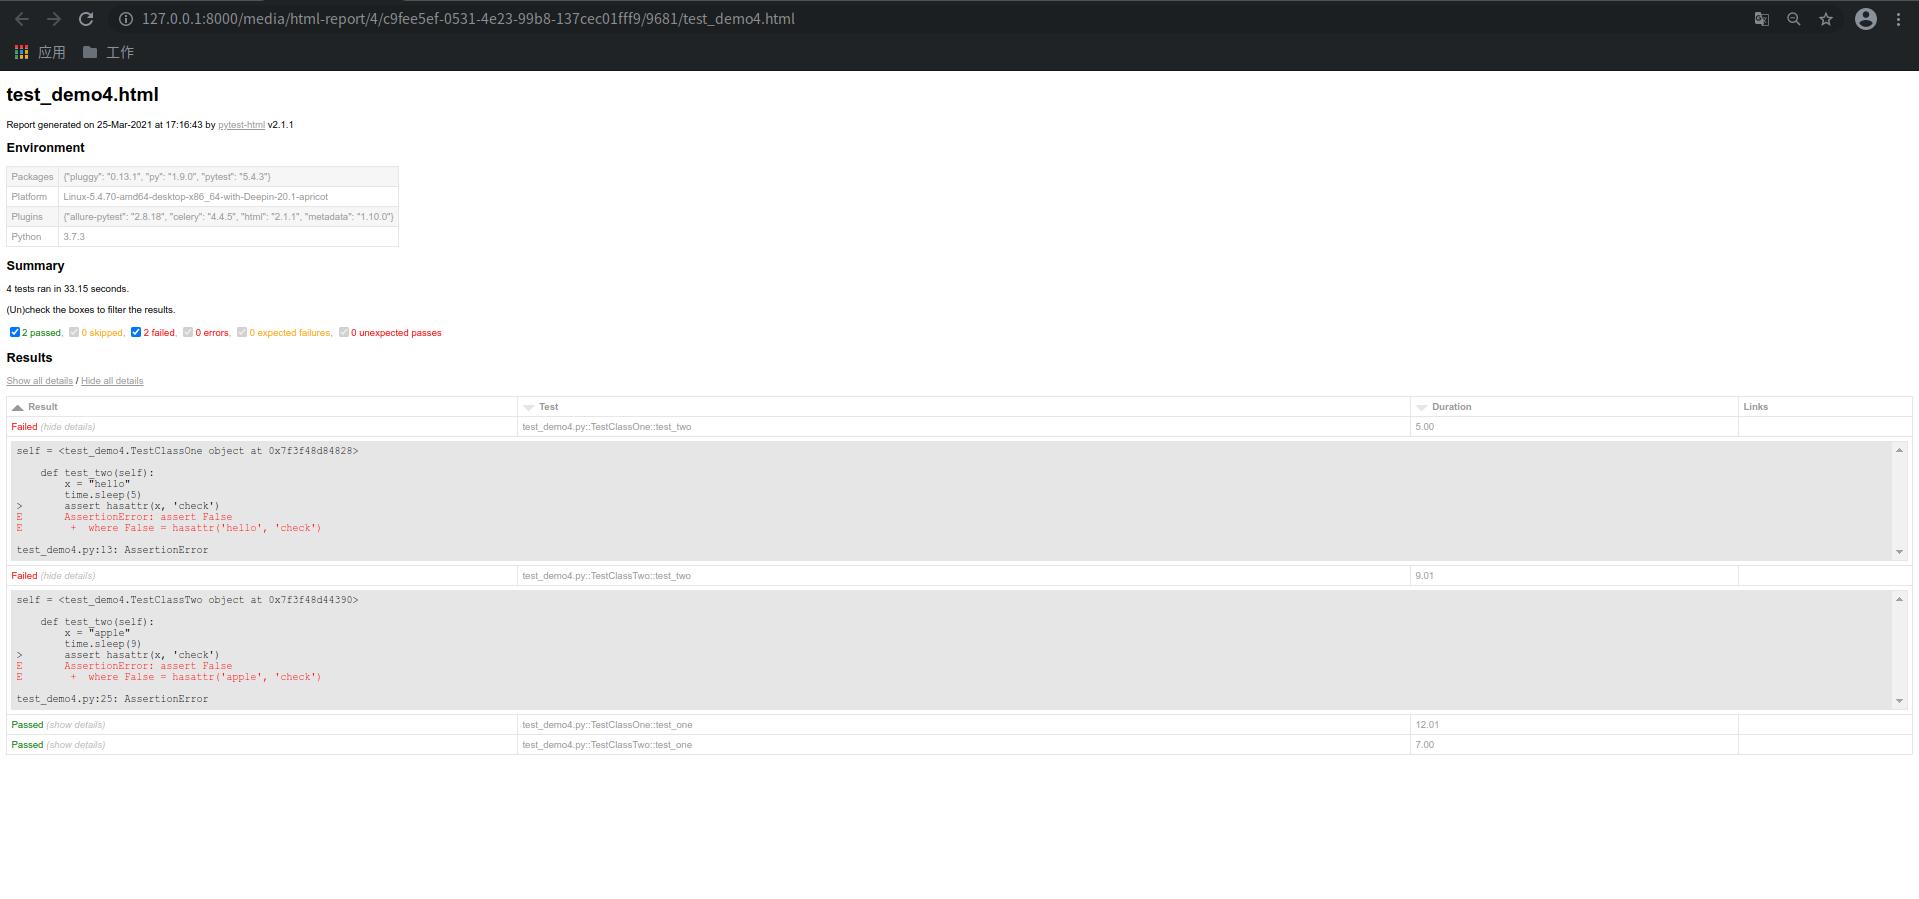Click the Python version 3.7.3 cell
Image resolution: width=1919 pixels, height=899 pixels.
(x=228, y=237)
